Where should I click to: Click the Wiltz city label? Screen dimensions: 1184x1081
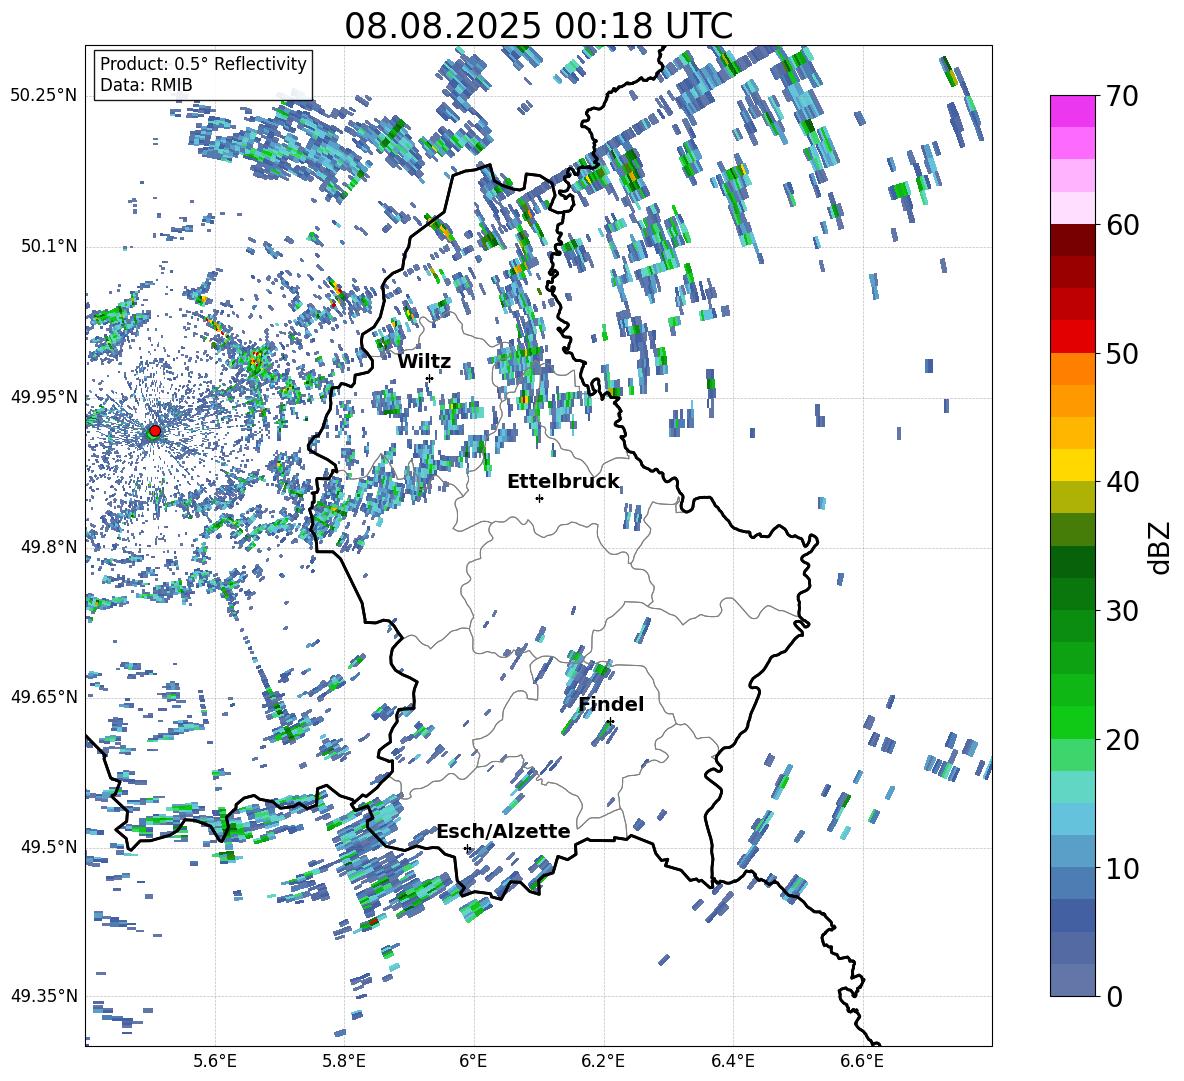pyautogui.click(x=424, y=362)
